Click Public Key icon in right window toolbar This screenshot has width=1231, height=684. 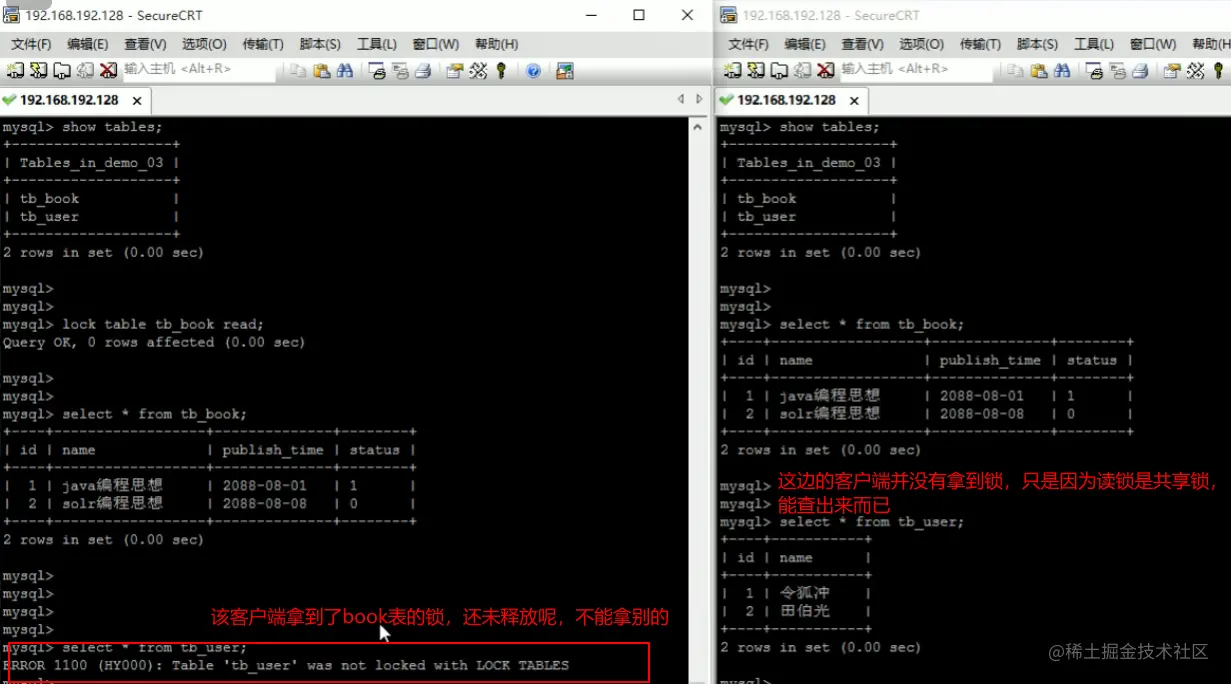pyautogui.click(x=1218, y=70)
